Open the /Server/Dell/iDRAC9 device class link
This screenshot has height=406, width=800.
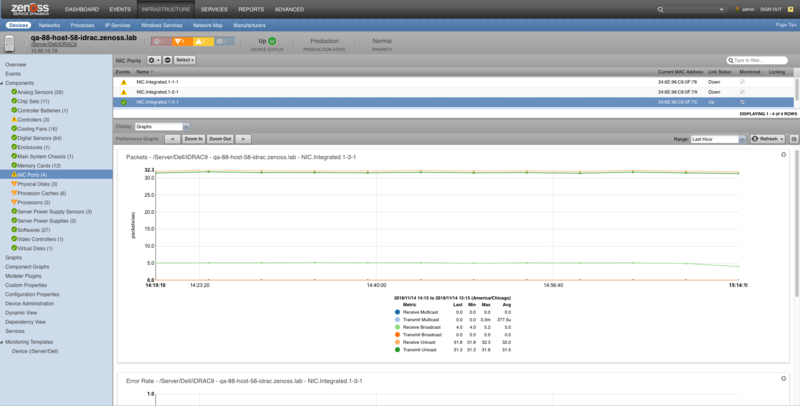coord(54,44)
